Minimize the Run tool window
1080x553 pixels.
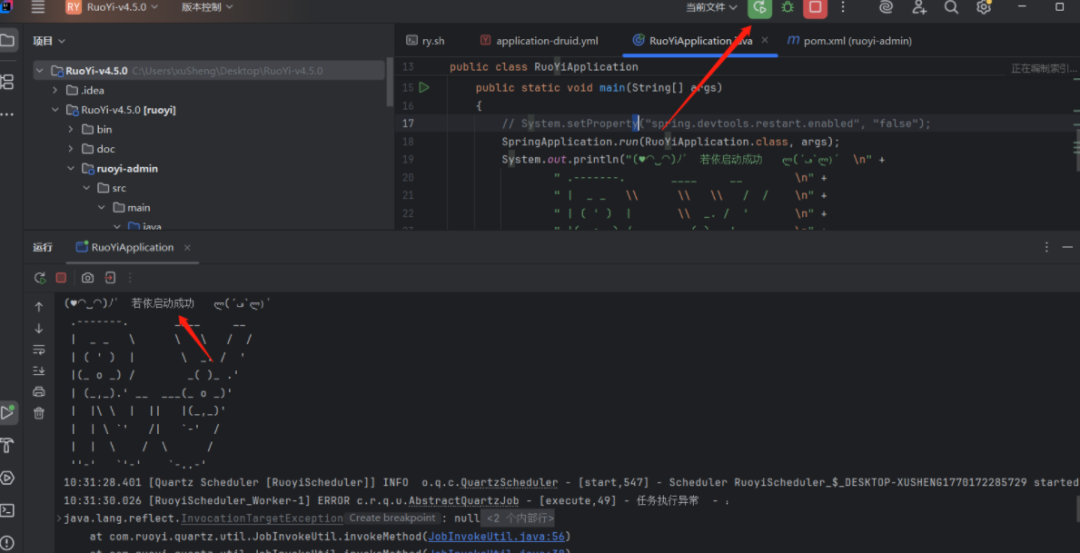coord(1068,247)
